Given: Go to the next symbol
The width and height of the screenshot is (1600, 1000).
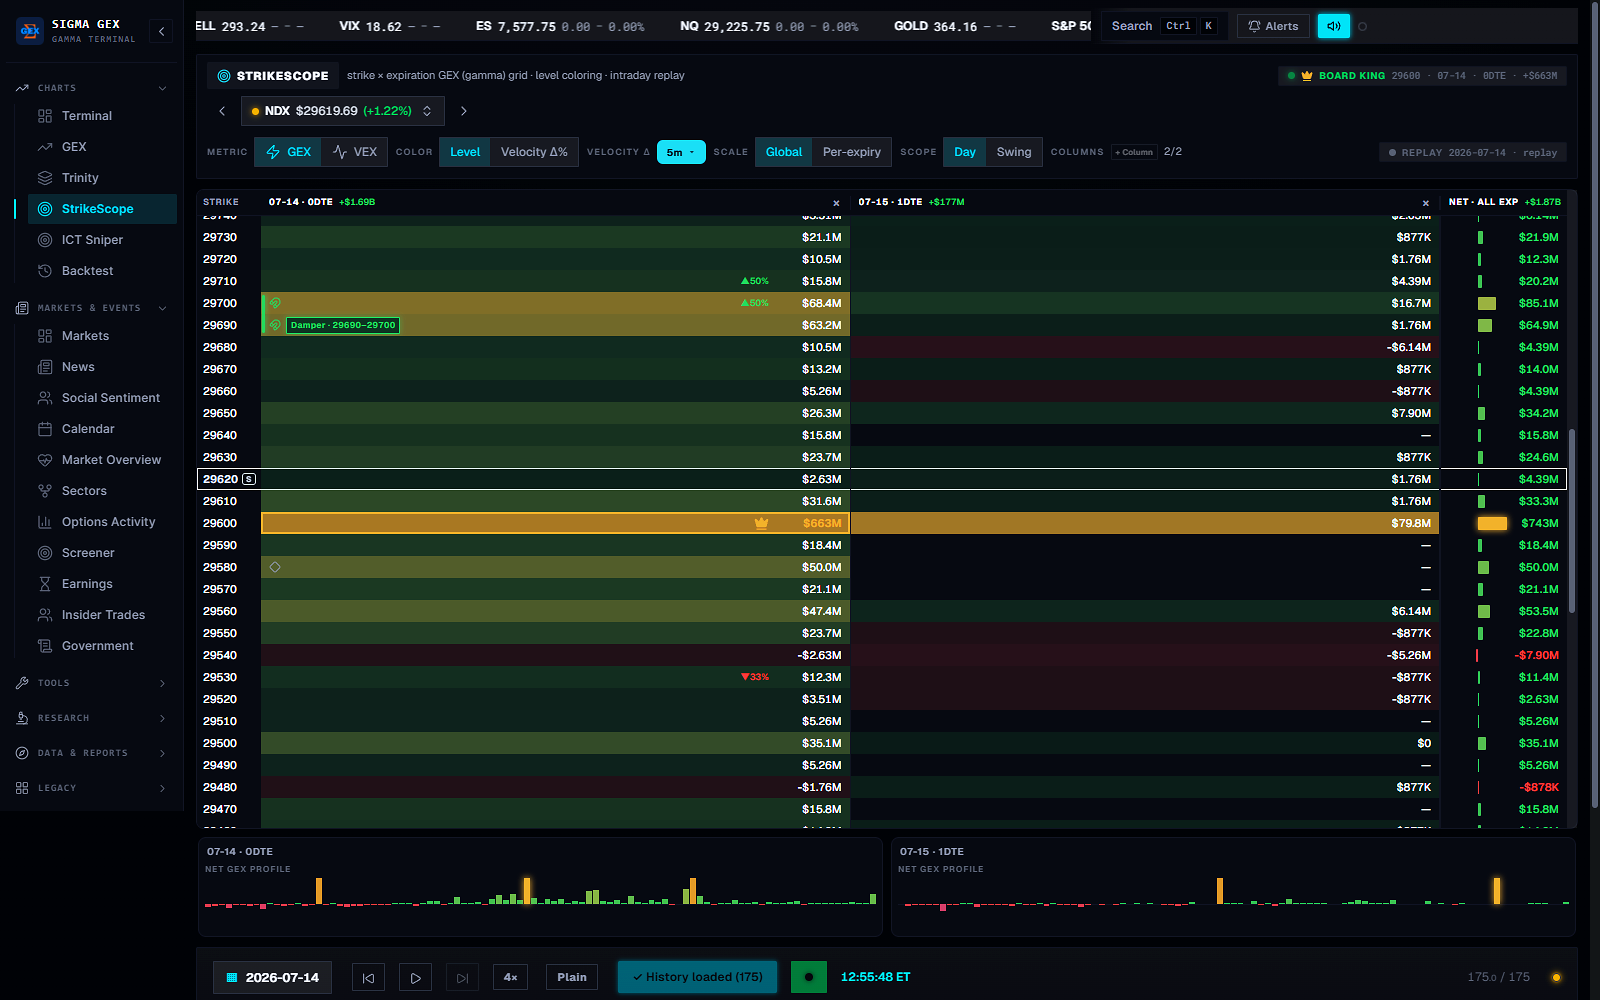Looking at the screenshot, I should click(x=463, y=111).
